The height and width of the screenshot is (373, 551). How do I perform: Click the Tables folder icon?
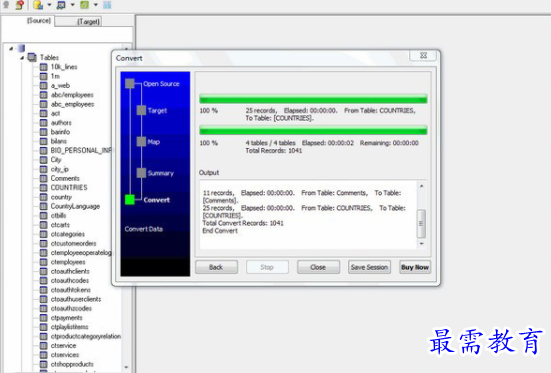point(32,57)
